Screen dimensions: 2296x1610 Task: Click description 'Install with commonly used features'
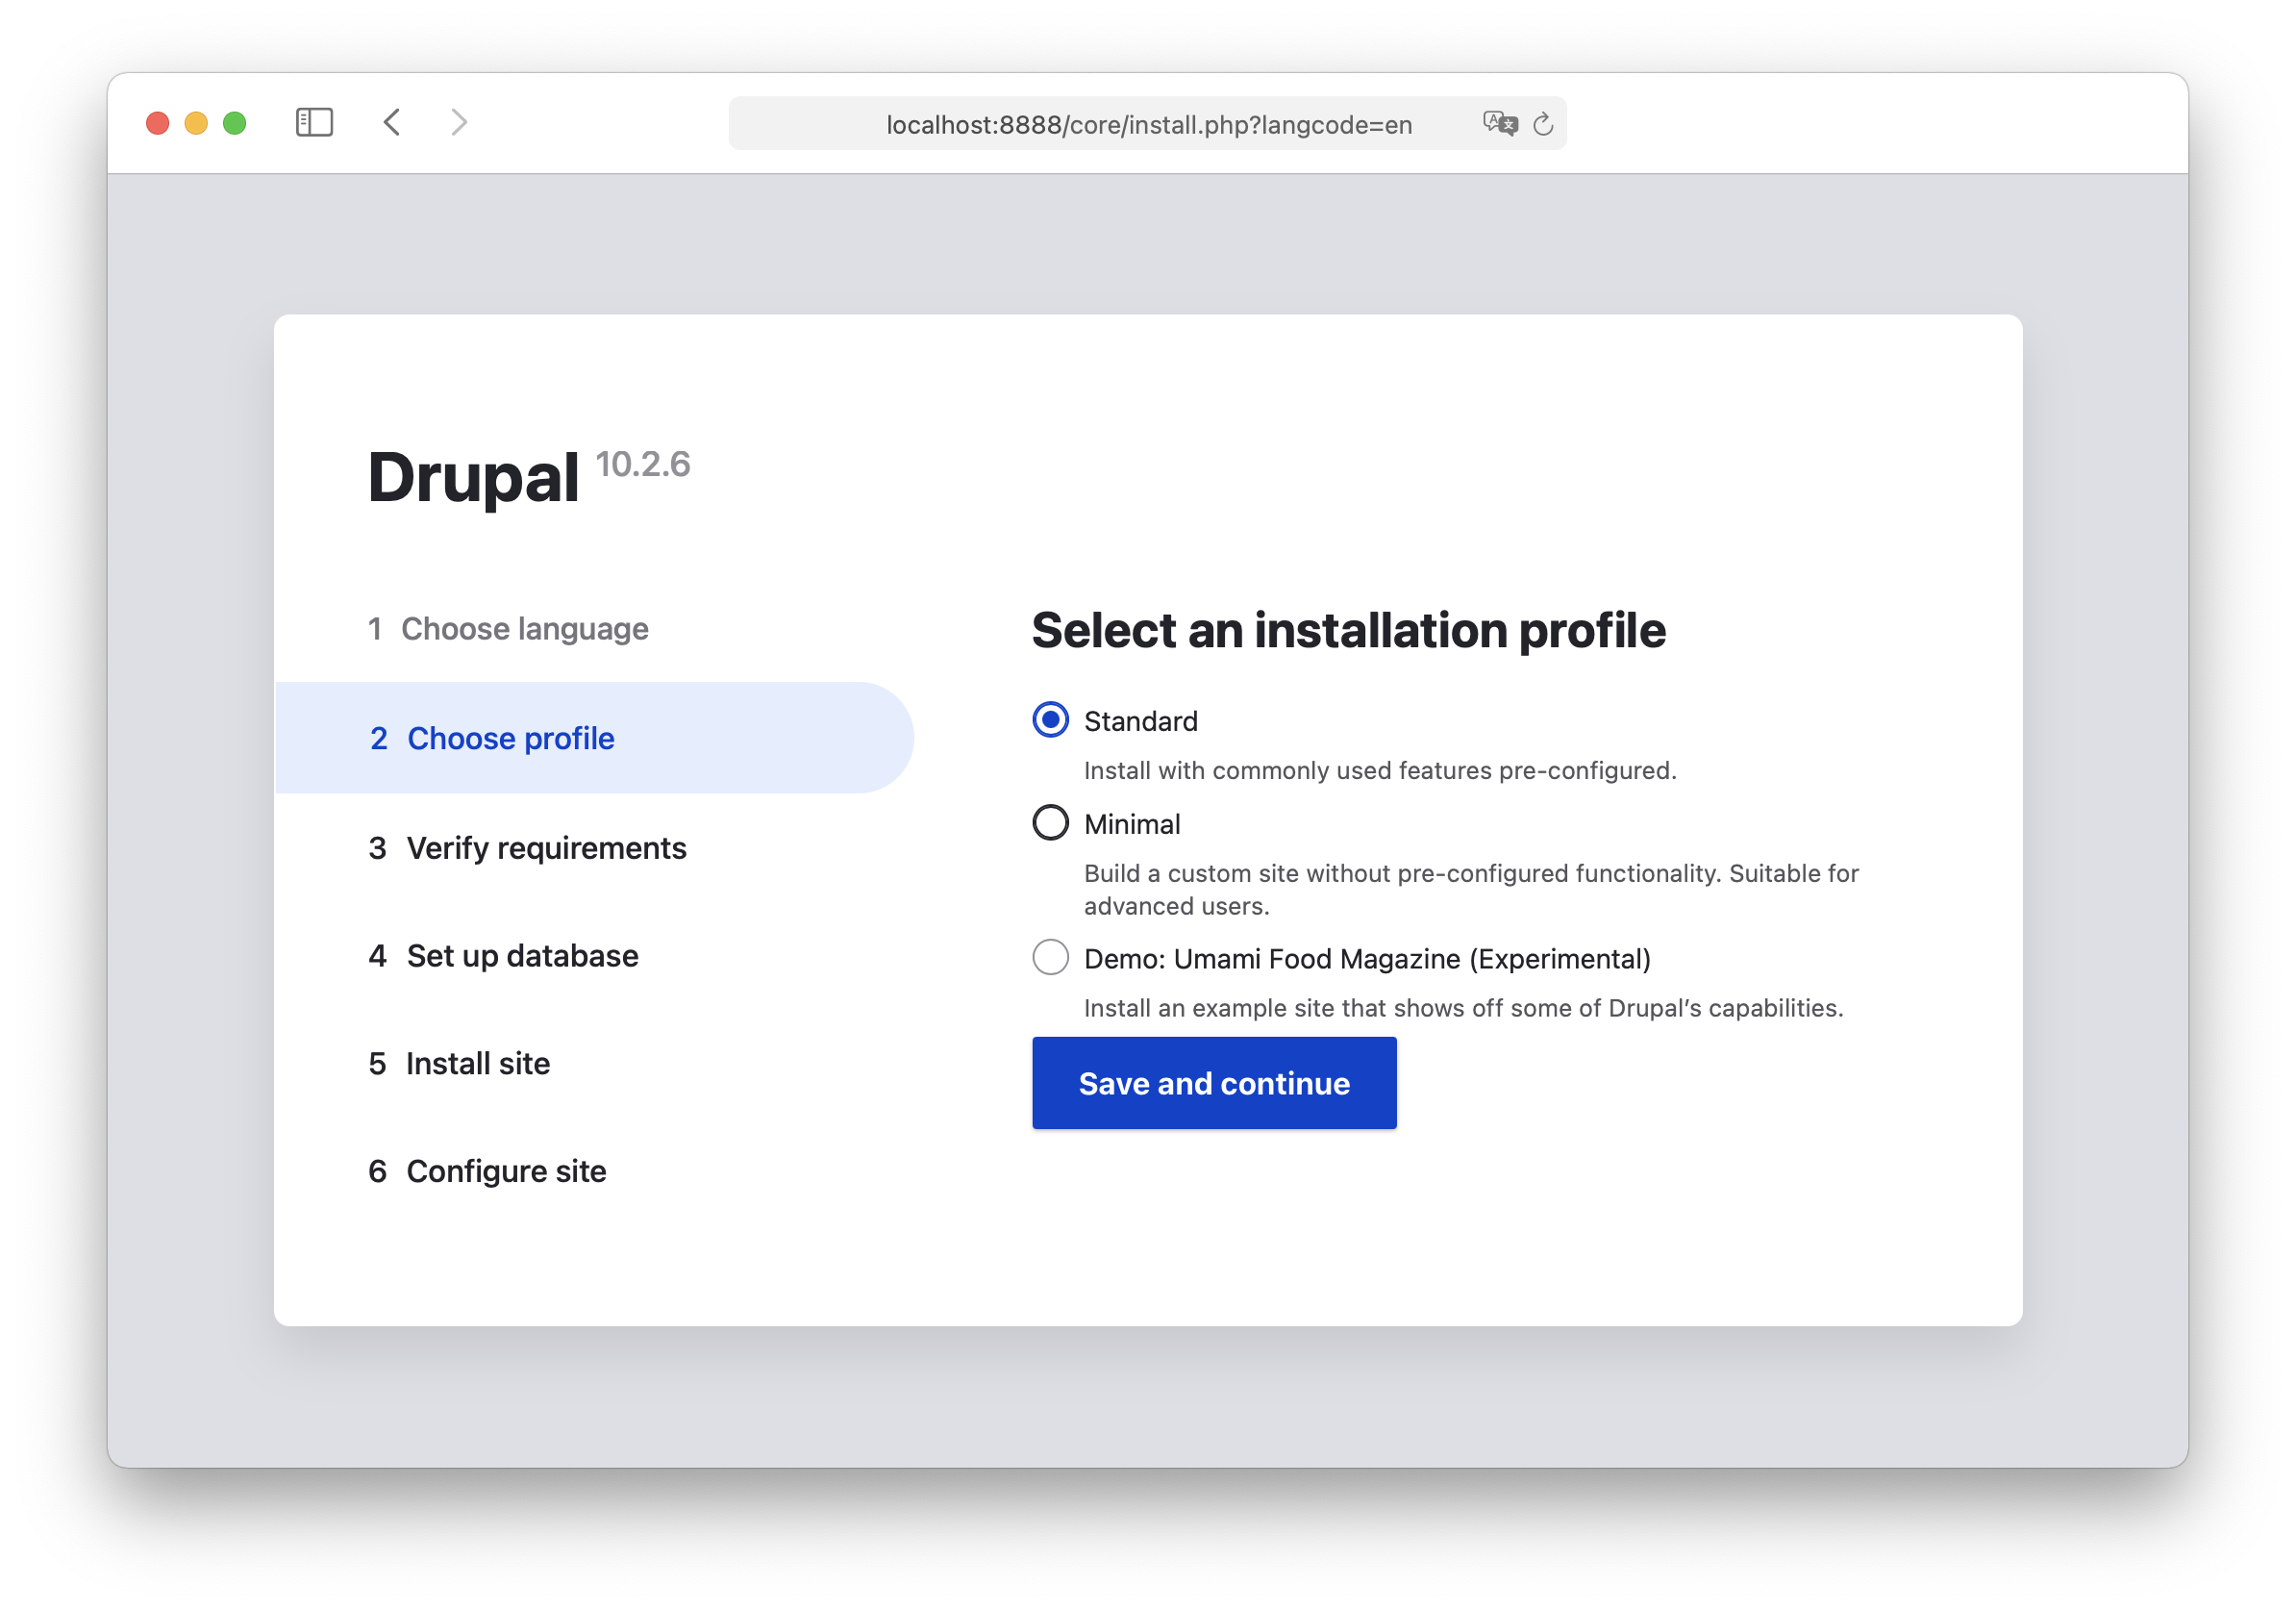(x=1380, y=770)
